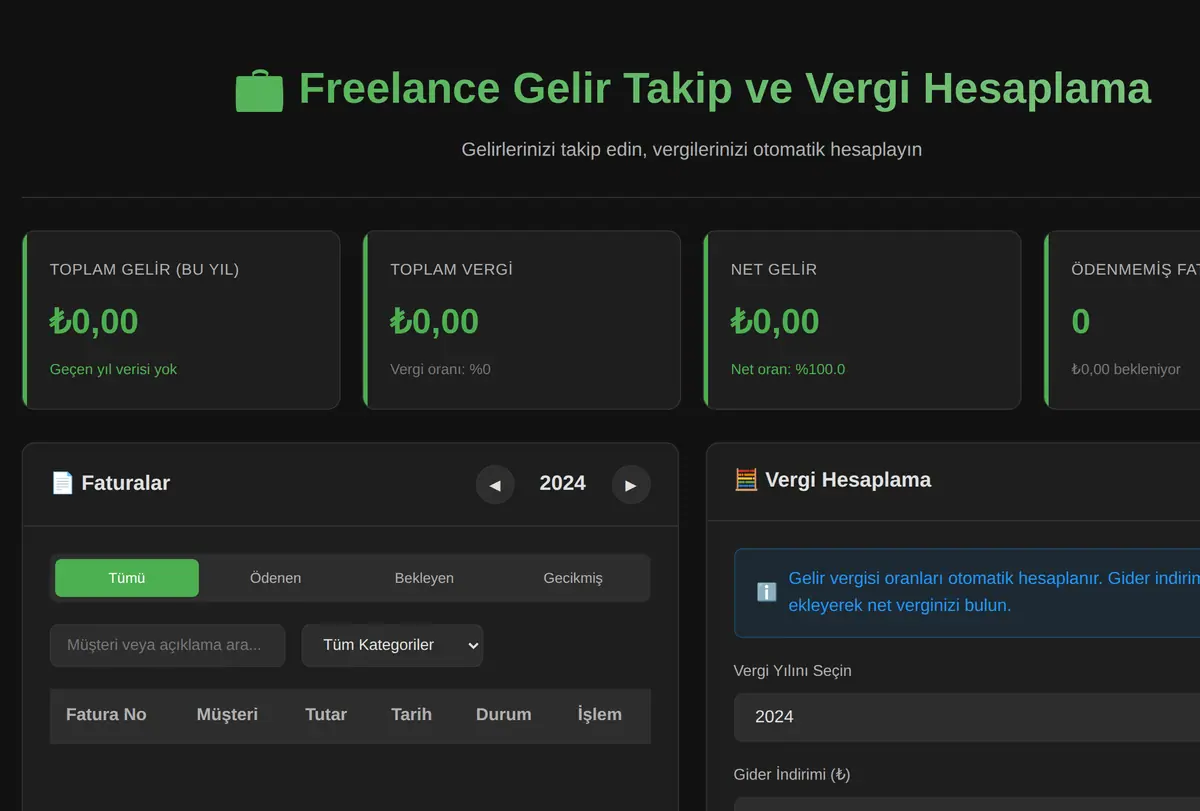Go to previous year with left arrow

click(x=495, y=485)
